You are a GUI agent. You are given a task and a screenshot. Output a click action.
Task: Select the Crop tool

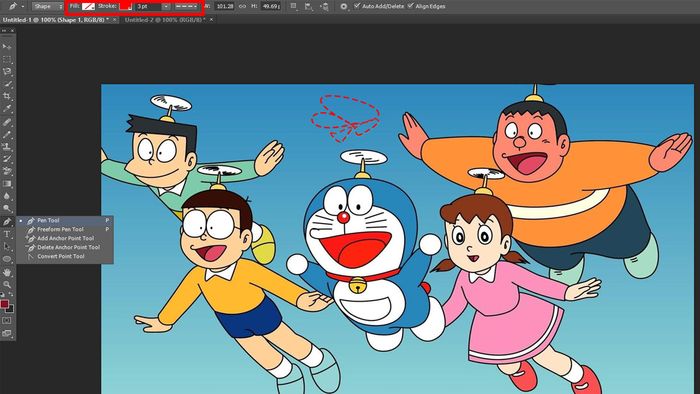tap(7, 96)
